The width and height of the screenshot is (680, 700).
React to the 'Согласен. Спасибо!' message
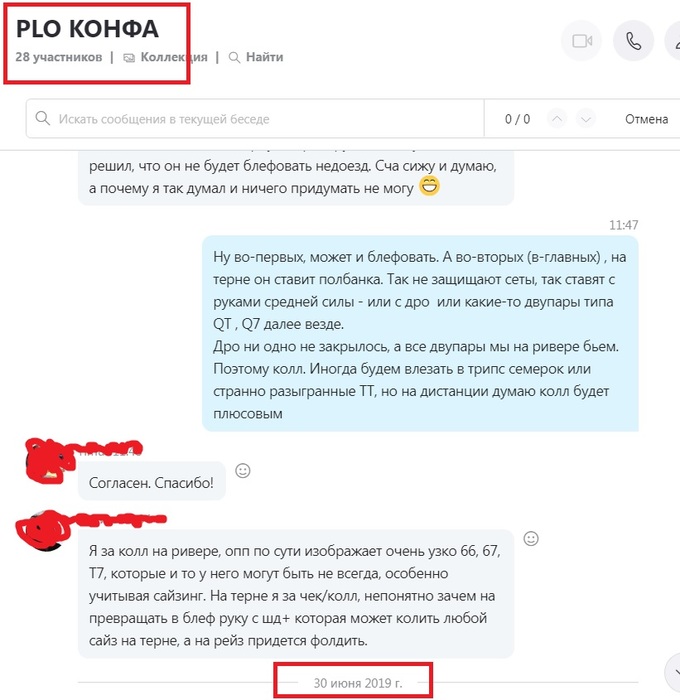point(243,471)
